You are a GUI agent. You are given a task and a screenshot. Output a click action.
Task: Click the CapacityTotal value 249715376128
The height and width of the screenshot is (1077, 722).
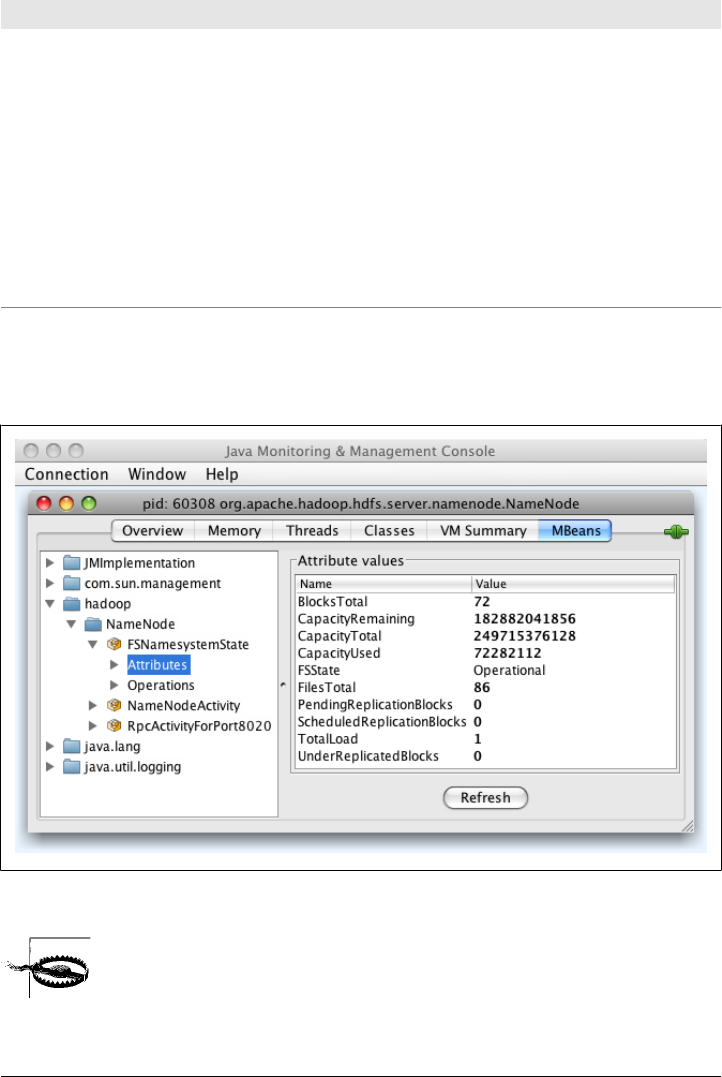(525, 636)
